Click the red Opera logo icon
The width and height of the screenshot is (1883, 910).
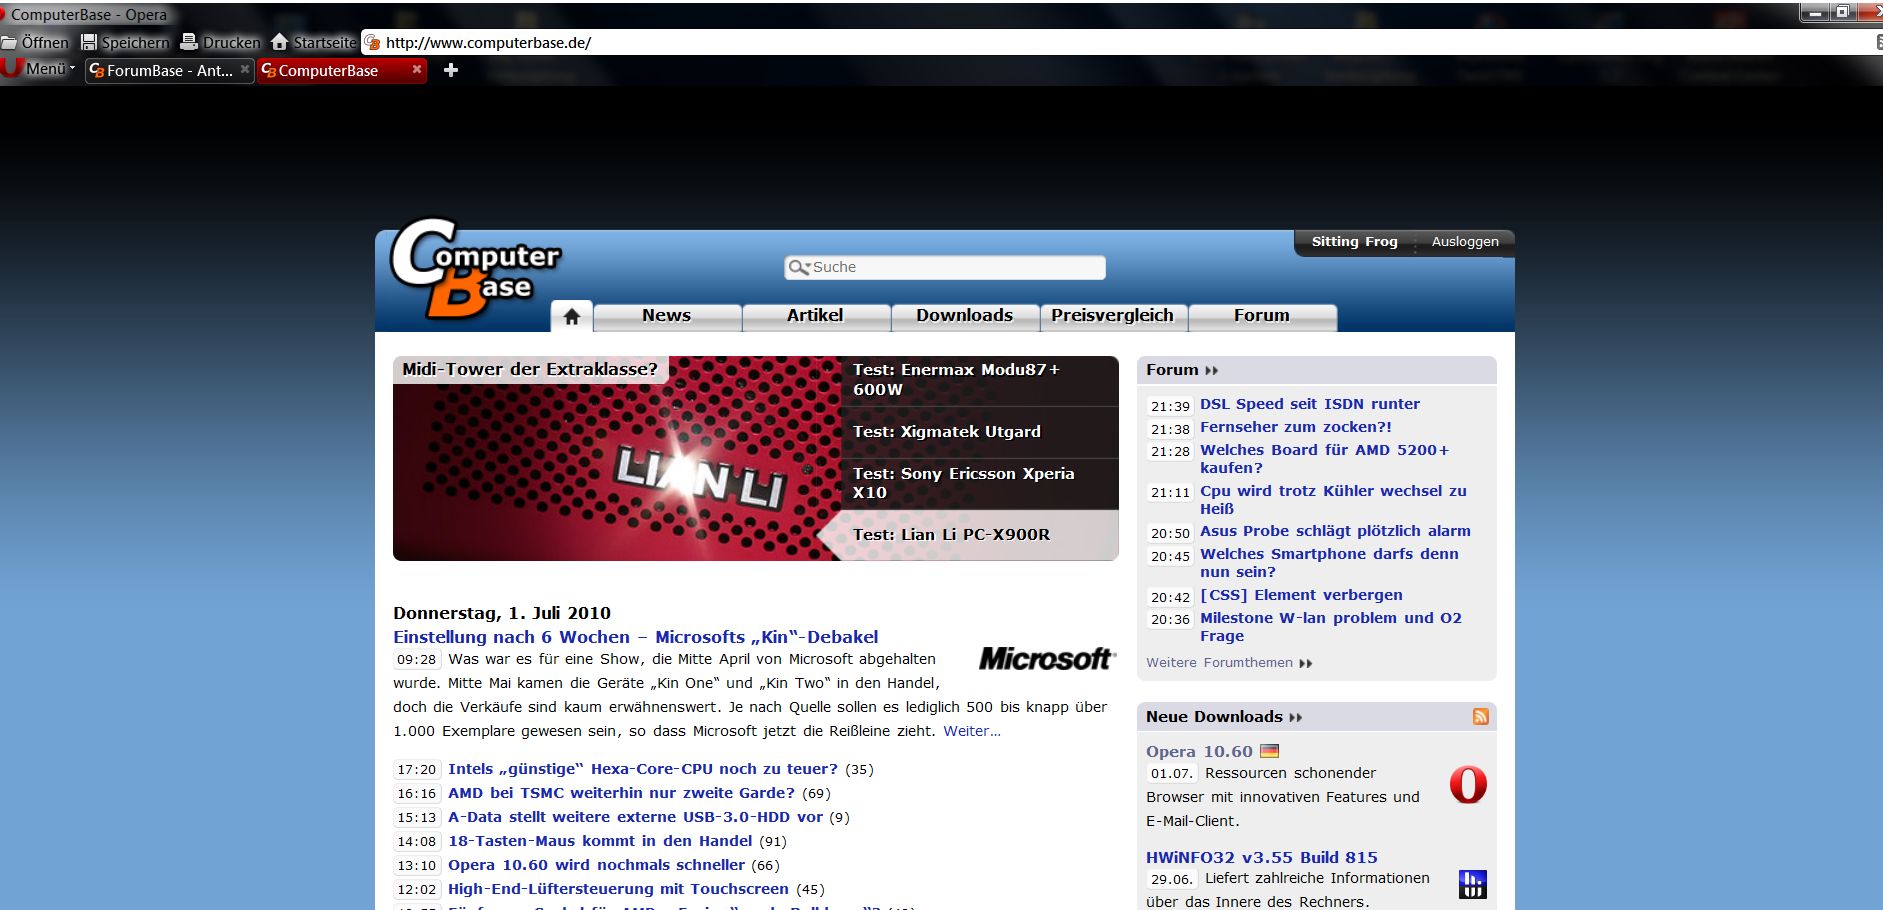click(1468, 785)
